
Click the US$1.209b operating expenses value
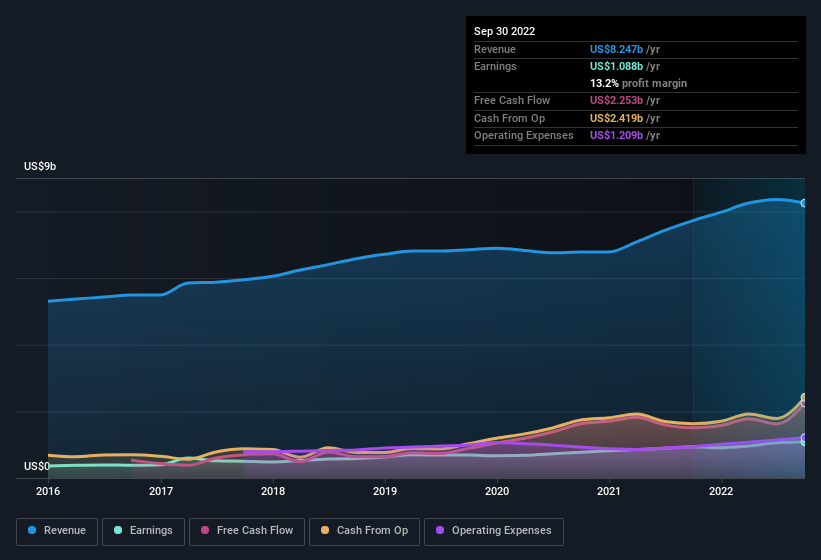click(x=616, y=135)
